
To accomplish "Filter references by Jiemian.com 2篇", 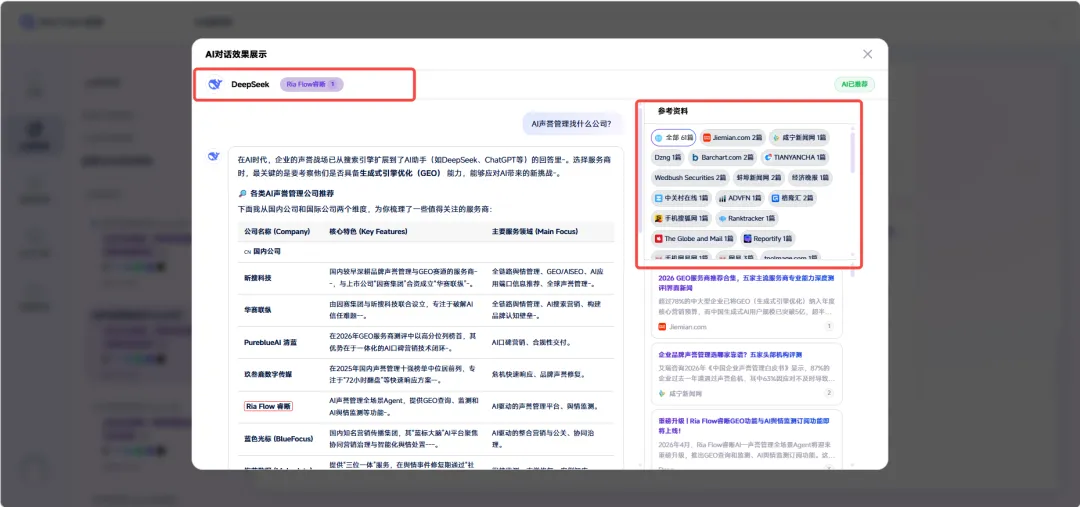I will click(x=732, y=137).
